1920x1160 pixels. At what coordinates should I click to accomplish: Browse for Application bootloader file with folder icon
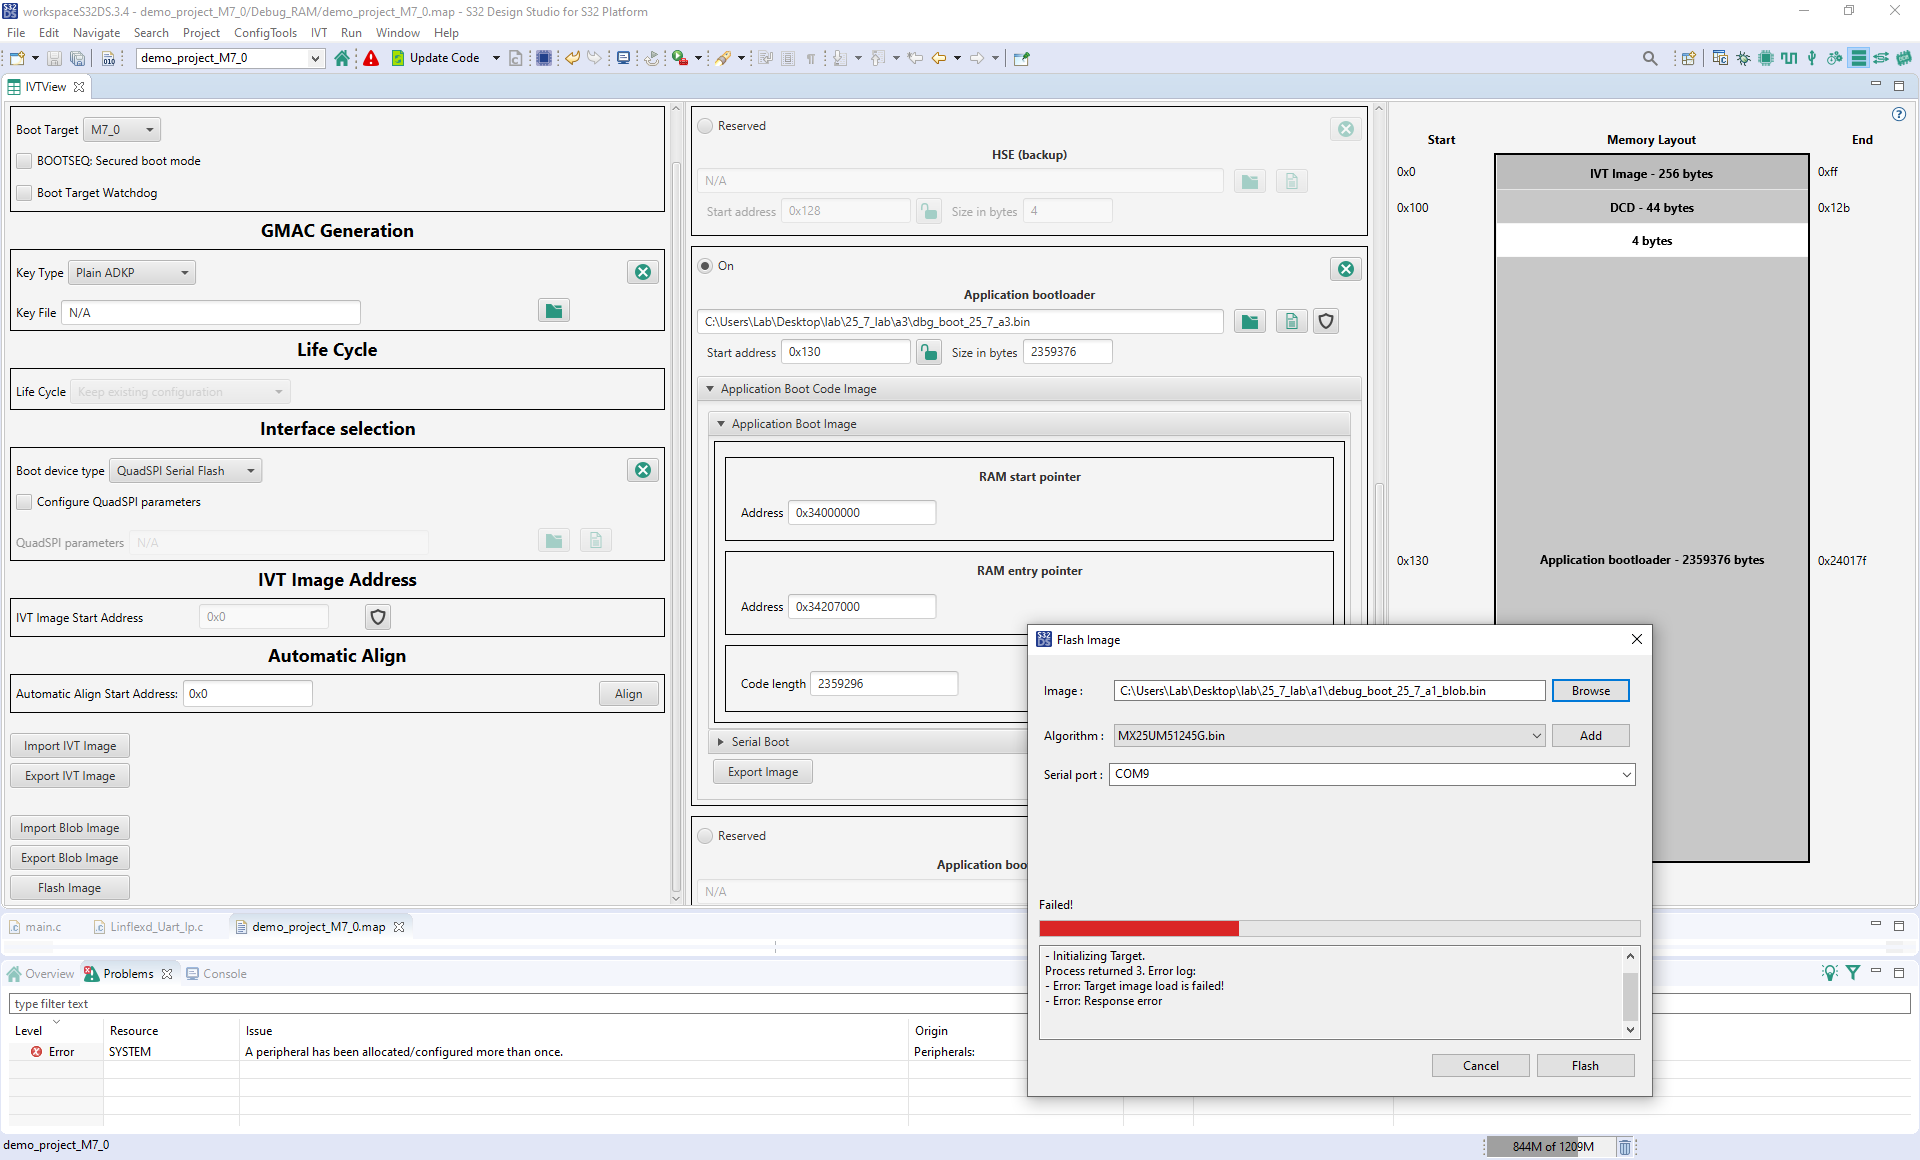pyautogui.click(x=1249, y=322)
